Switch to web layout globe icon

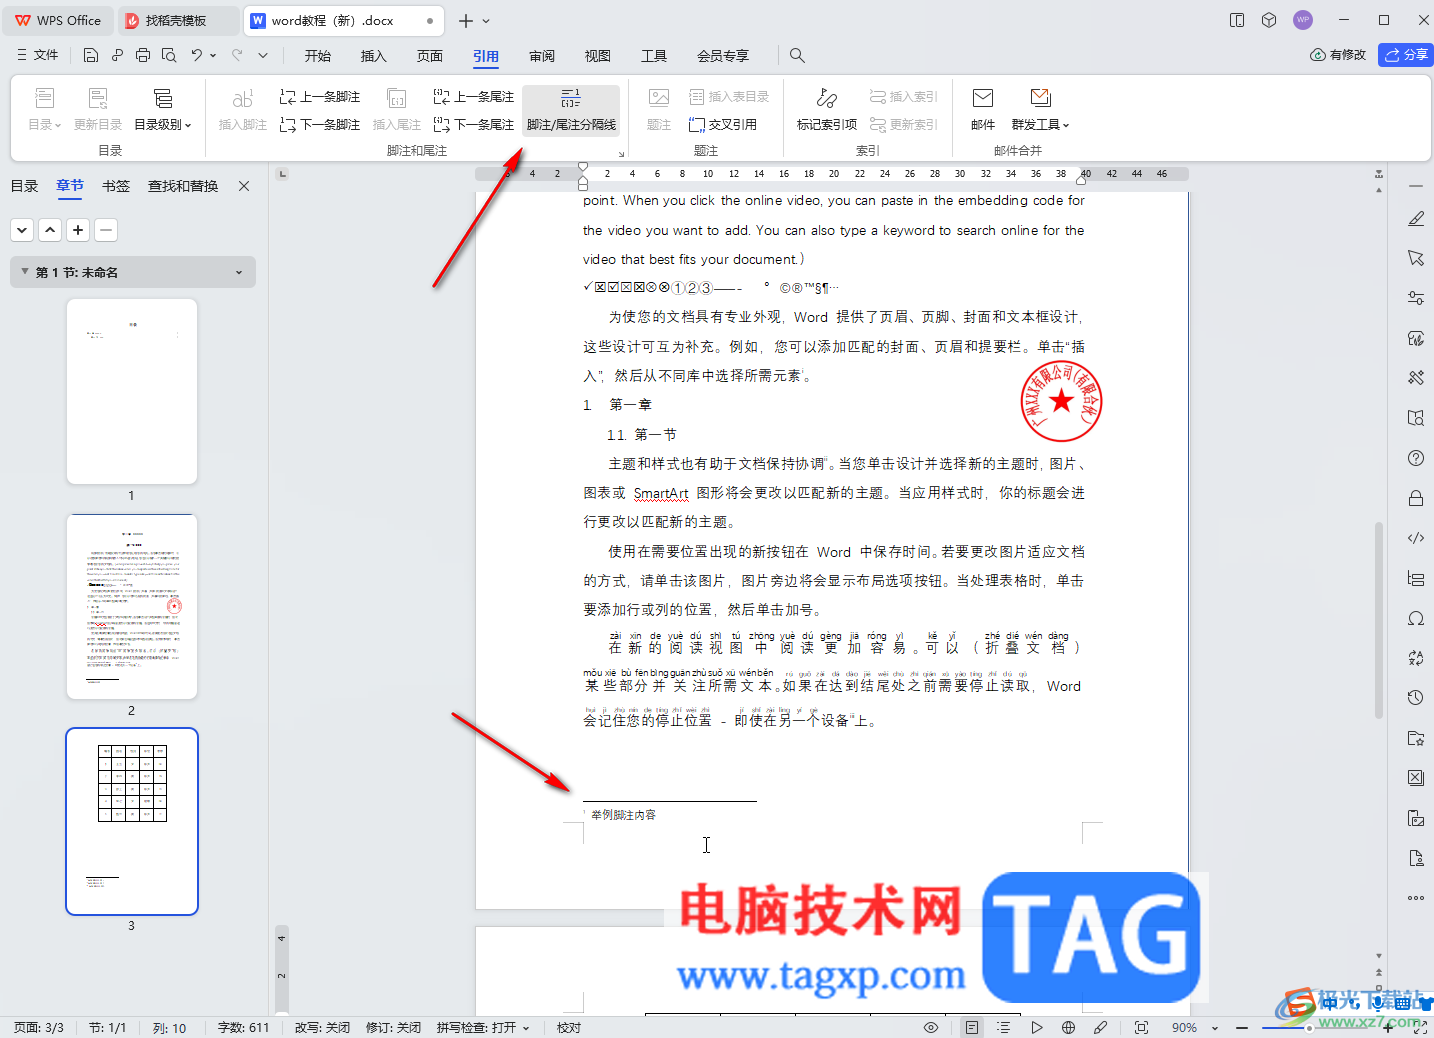[1068, 1028]
